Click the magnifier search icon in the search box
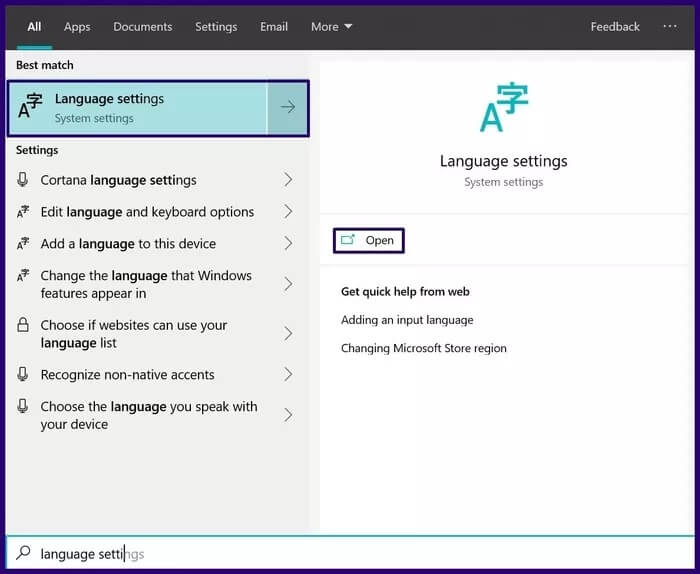700x574 pixels. tap(23, 553)
